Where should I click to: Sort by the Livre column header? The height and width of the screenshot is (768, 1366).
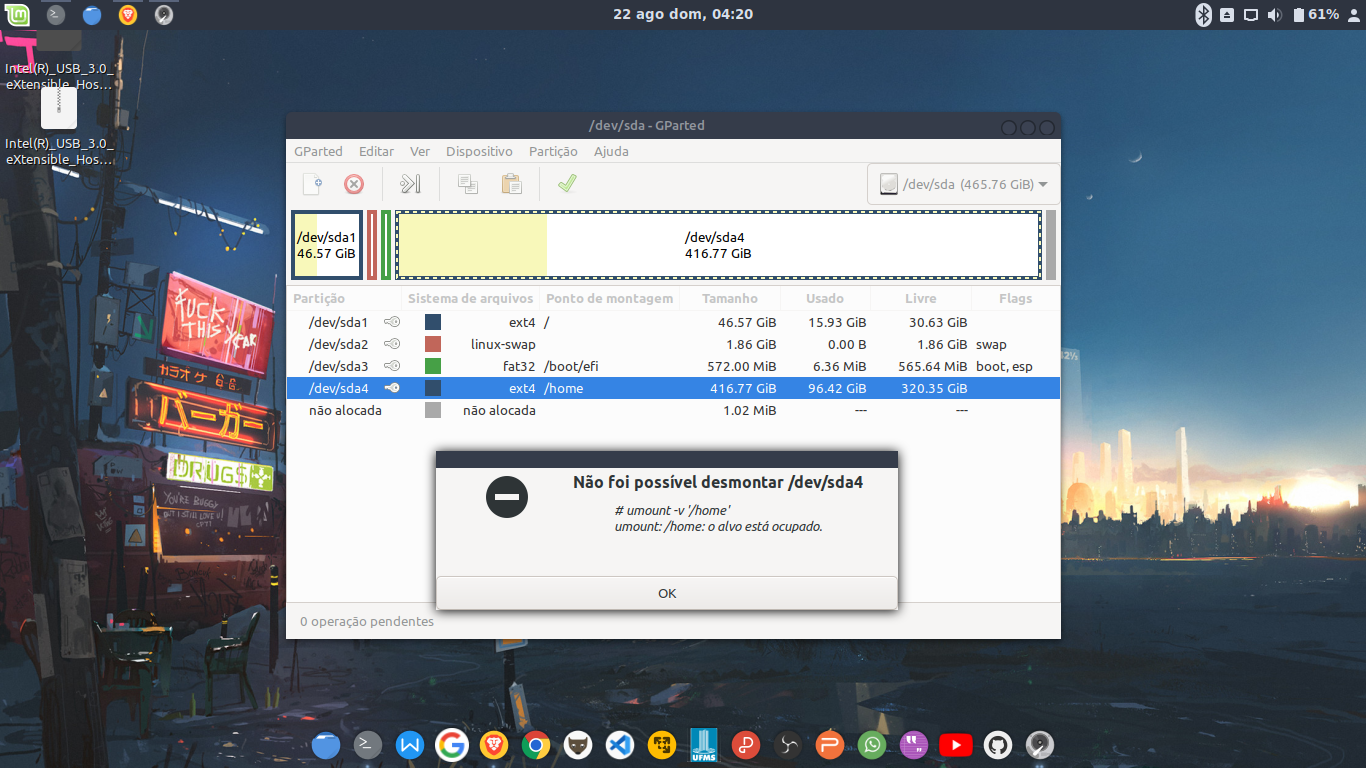(x=921, y=298)
